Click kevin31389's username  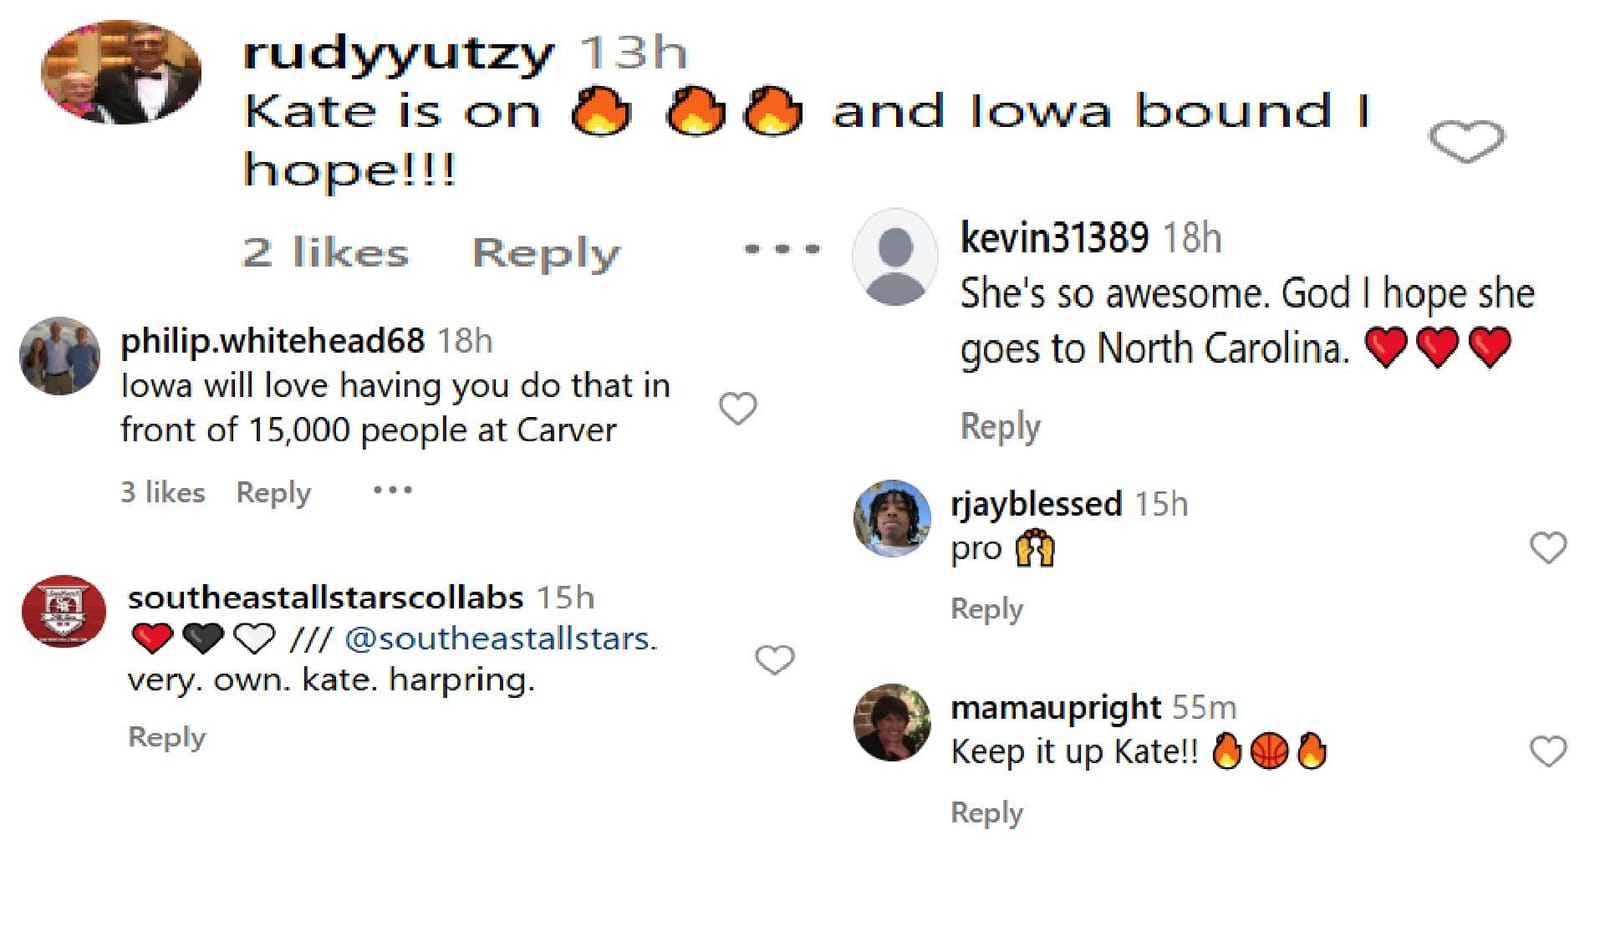click(x=1054, y=239)
